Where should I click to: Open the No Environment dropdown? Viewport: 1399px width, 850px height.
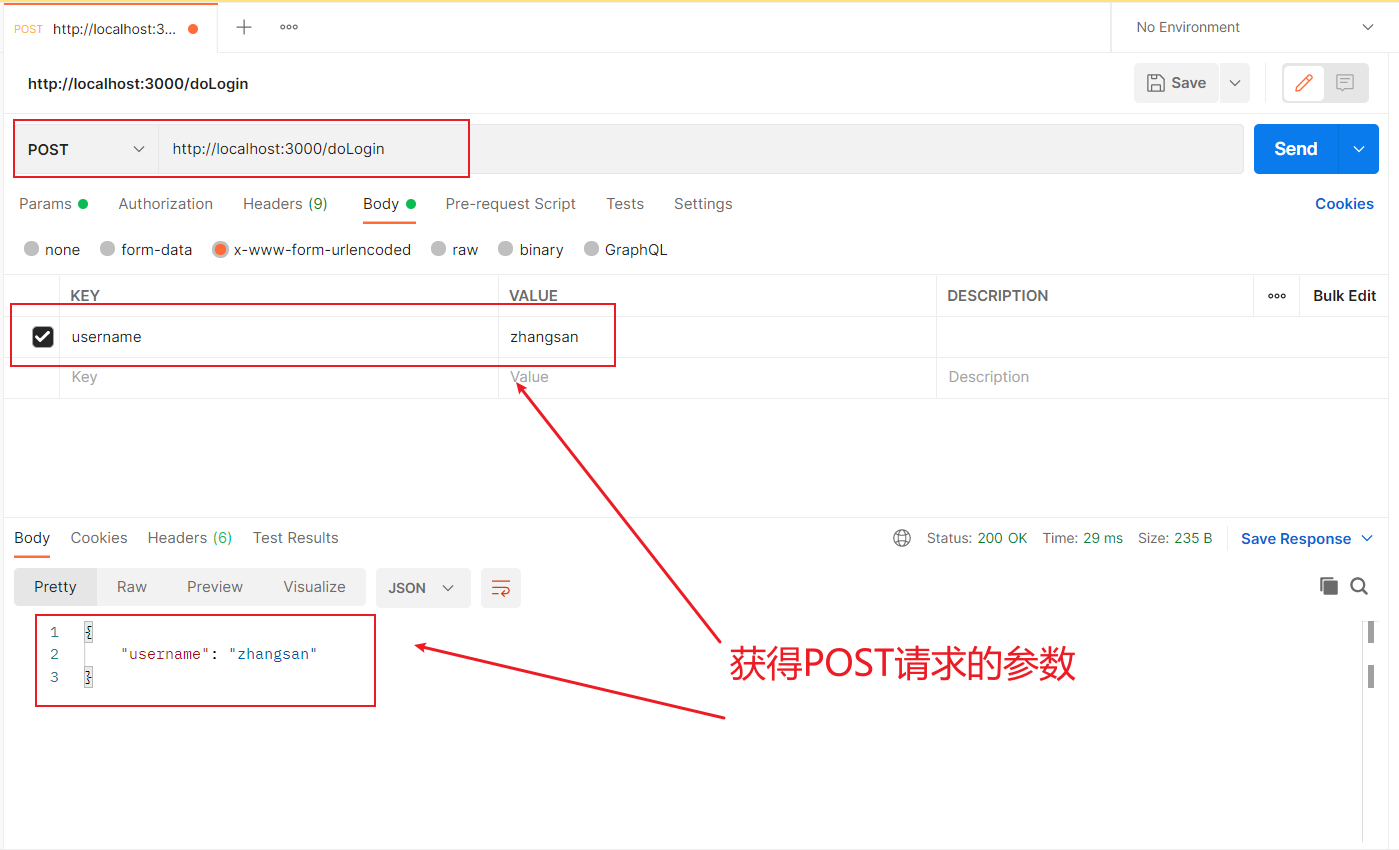[1255, 27]
